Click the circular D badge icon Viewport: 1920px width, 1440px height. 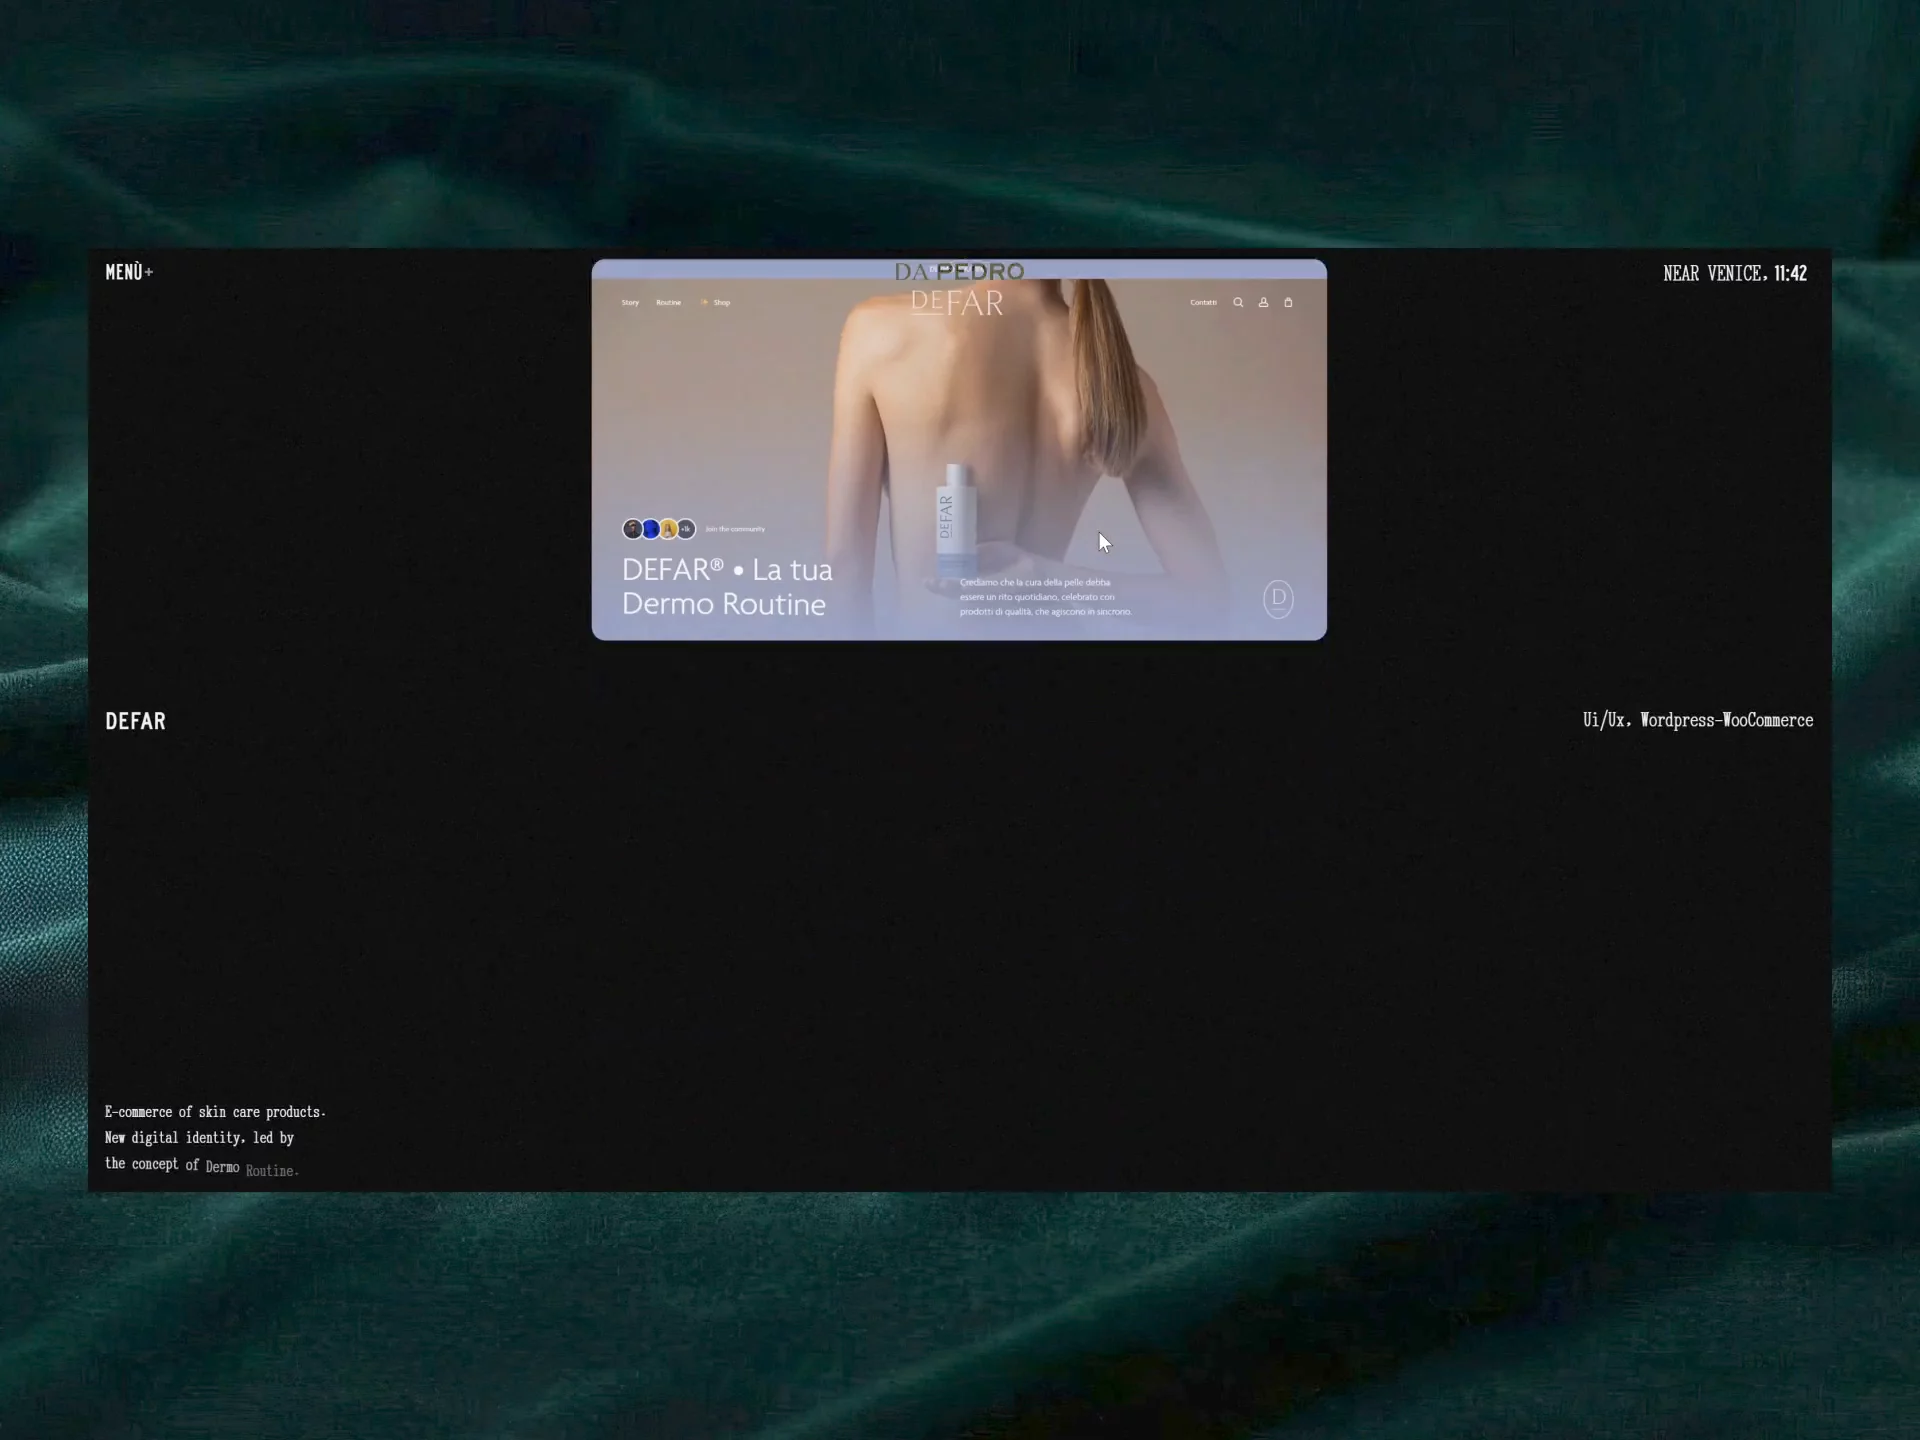coord(1278,599)
